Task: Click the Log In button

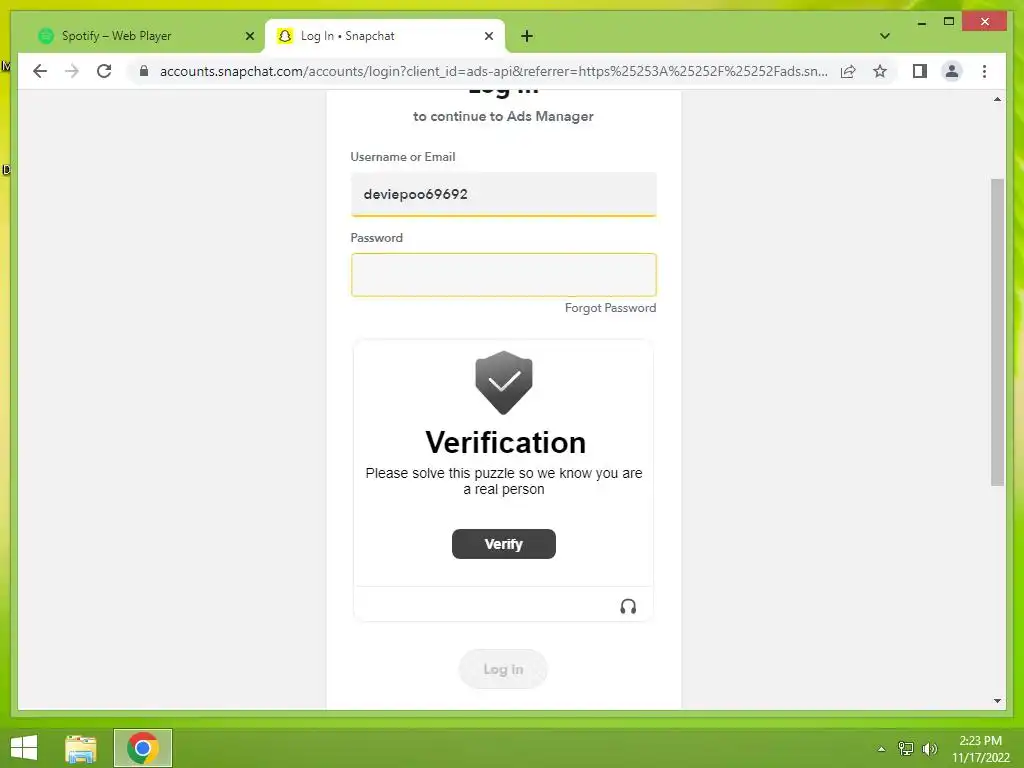Action: [x=503, y=669]
